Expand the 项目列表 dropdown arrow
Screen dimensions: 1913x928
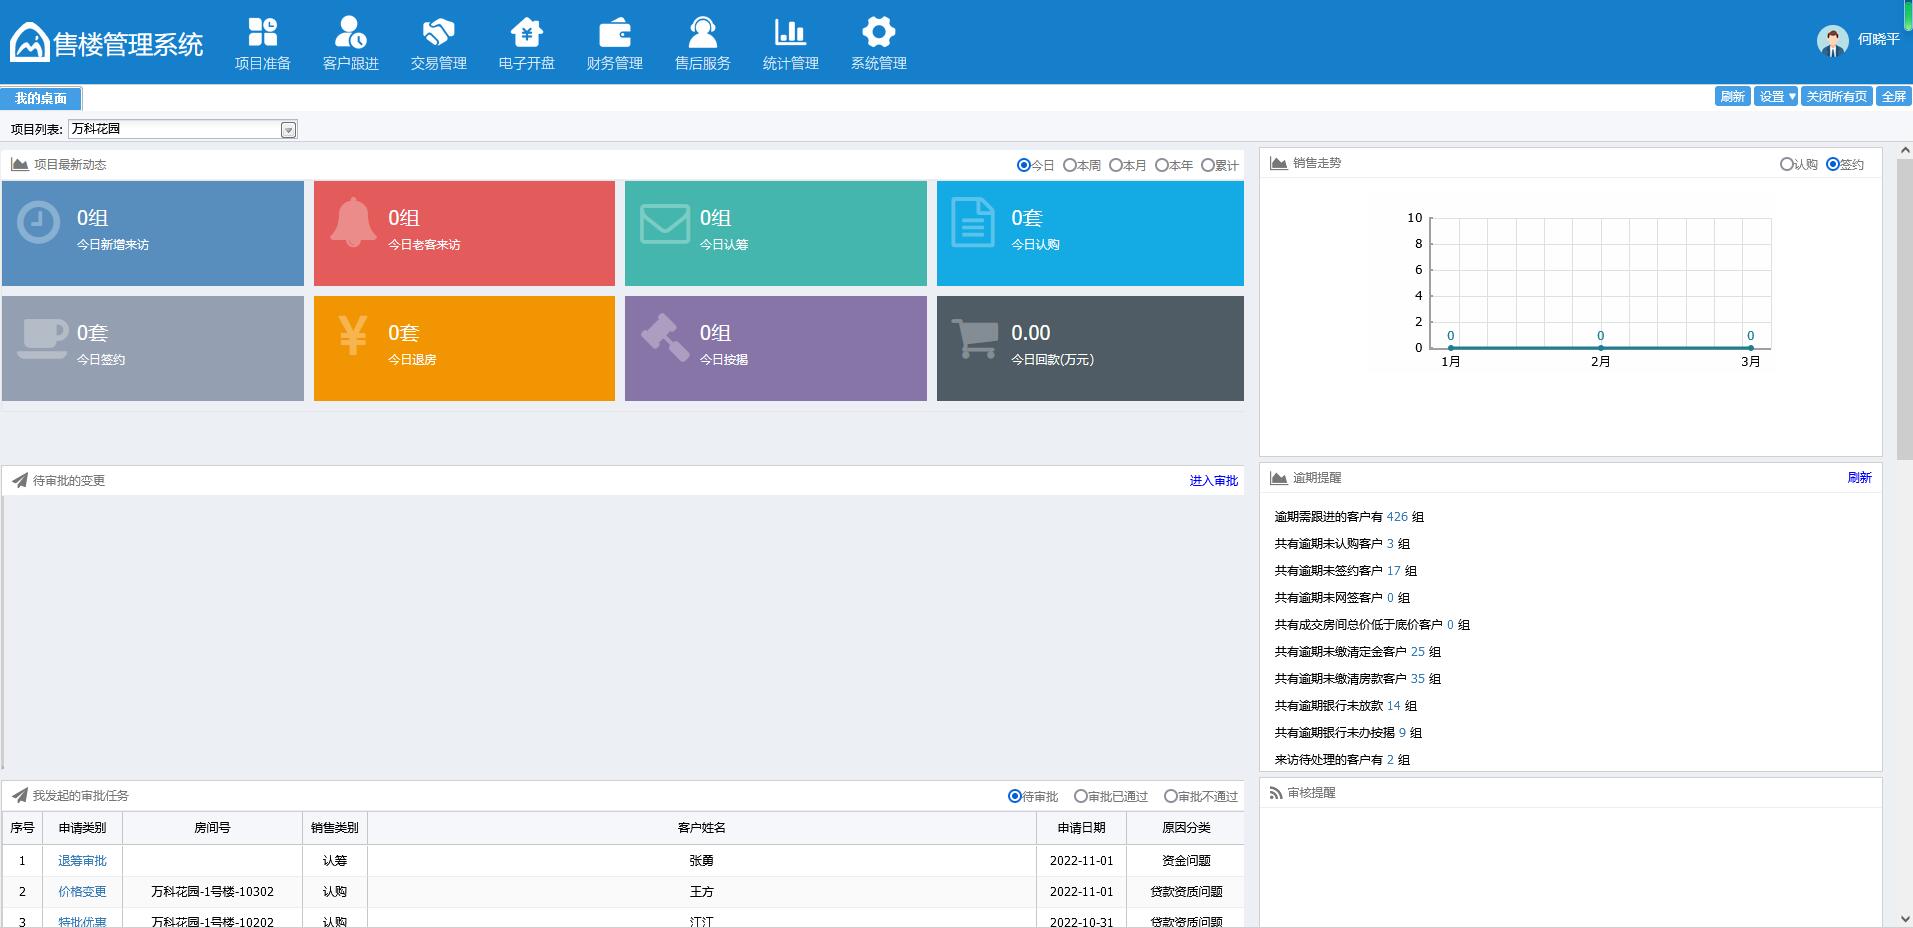click(x=288, y=130)
